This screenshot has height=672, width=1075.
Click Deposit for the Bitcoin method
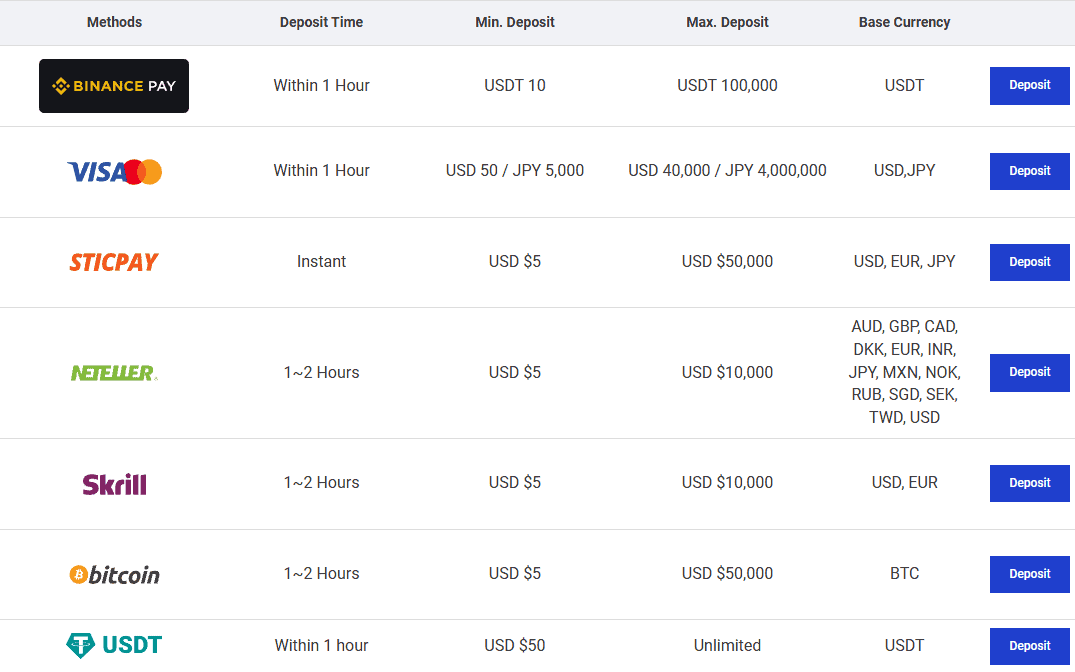[1029, 574]
